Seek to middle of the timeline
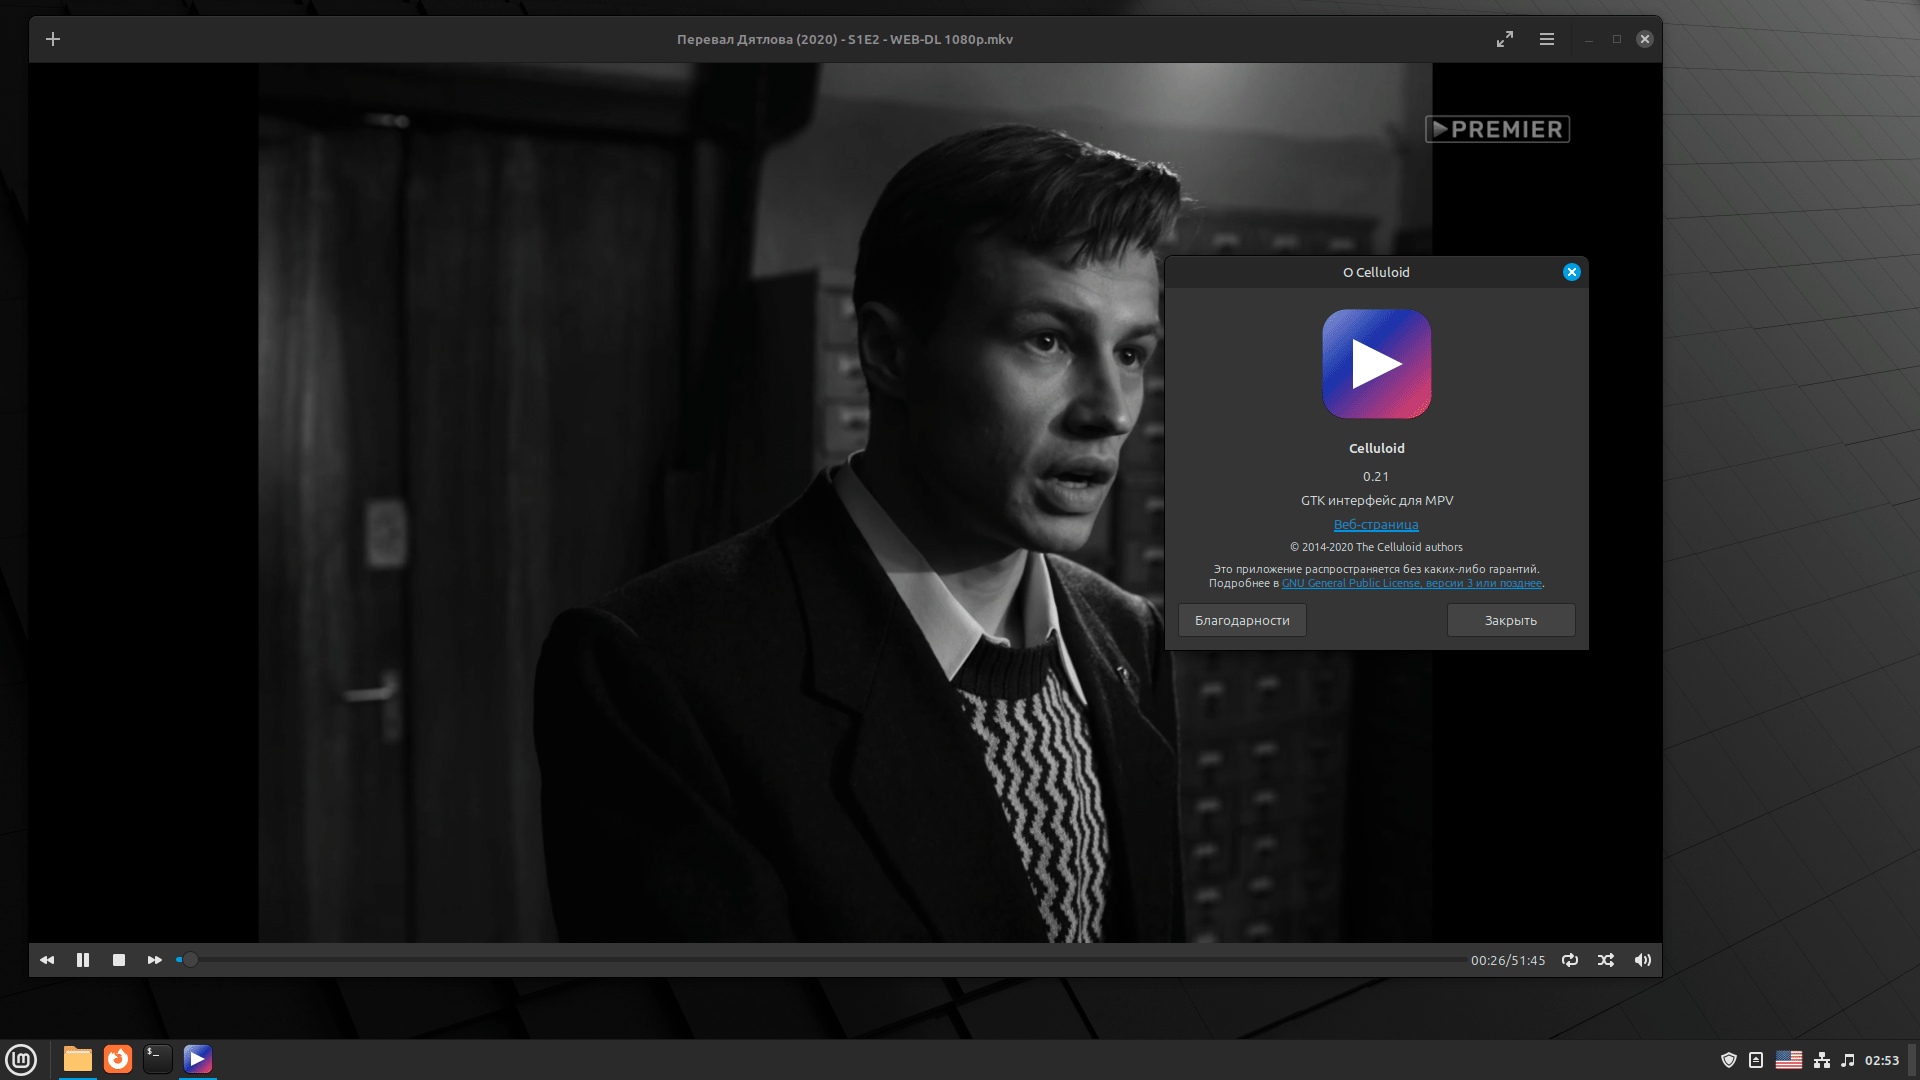Viewport: 1920px width, 1080px height. point(822,960)
